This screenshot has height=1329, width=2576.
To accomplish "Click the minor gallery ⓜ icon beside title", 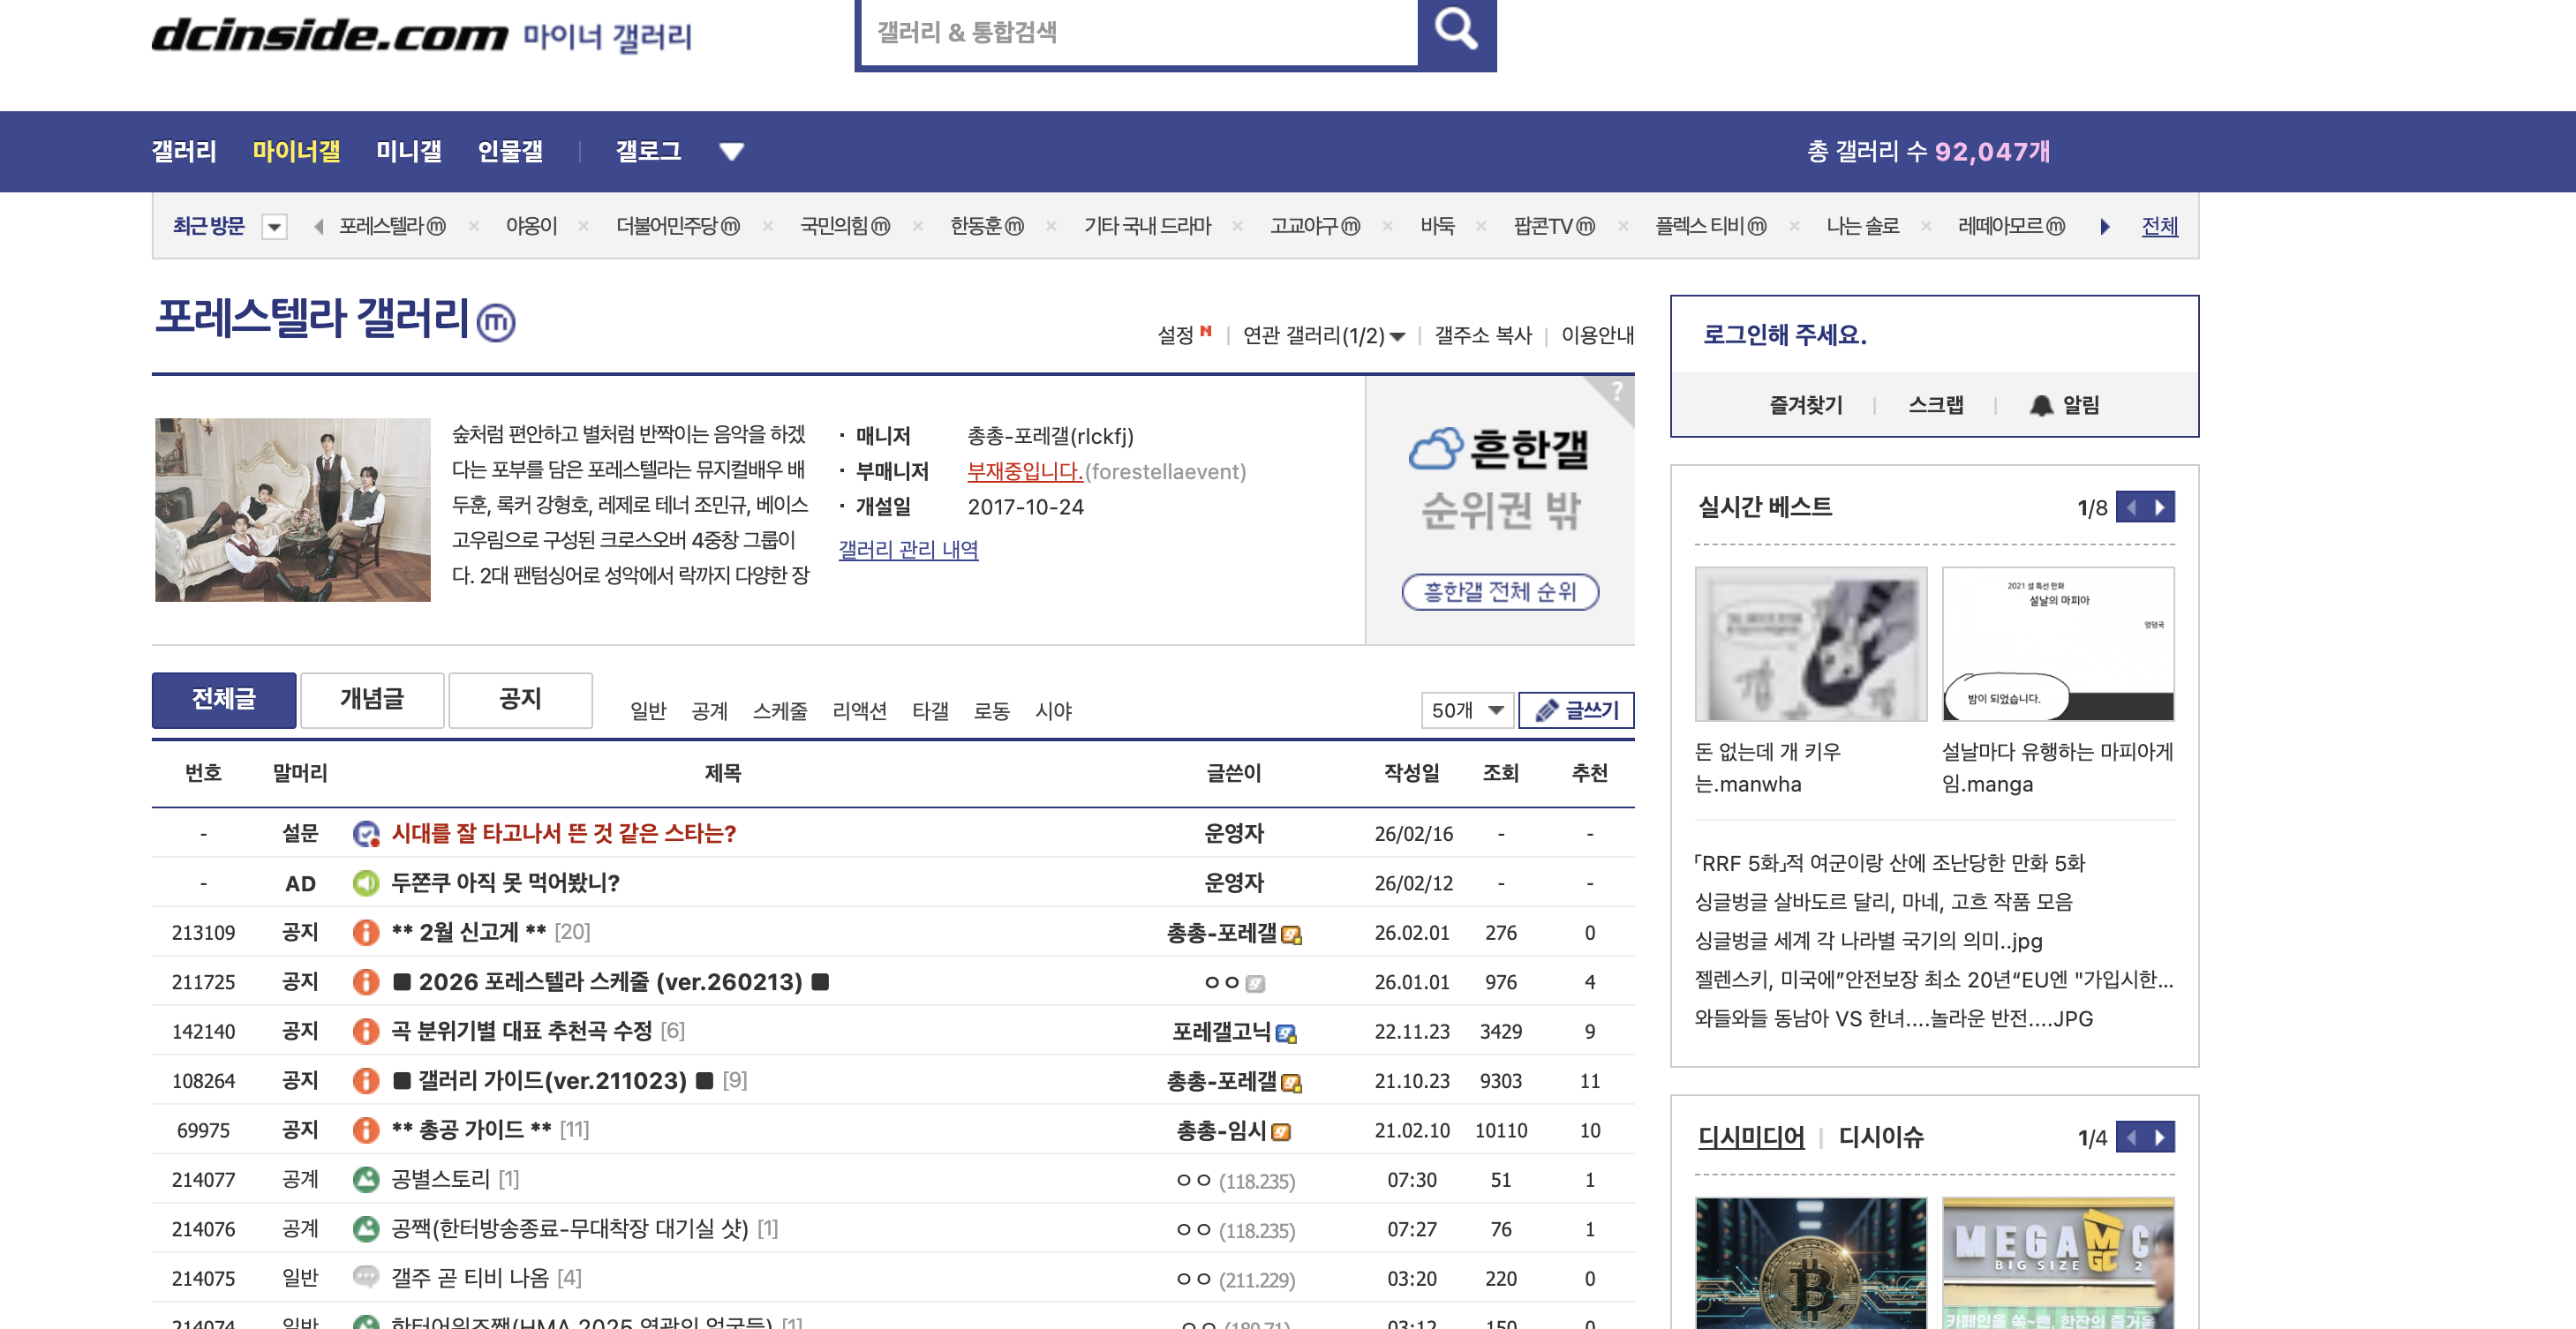I will (496, 322).
